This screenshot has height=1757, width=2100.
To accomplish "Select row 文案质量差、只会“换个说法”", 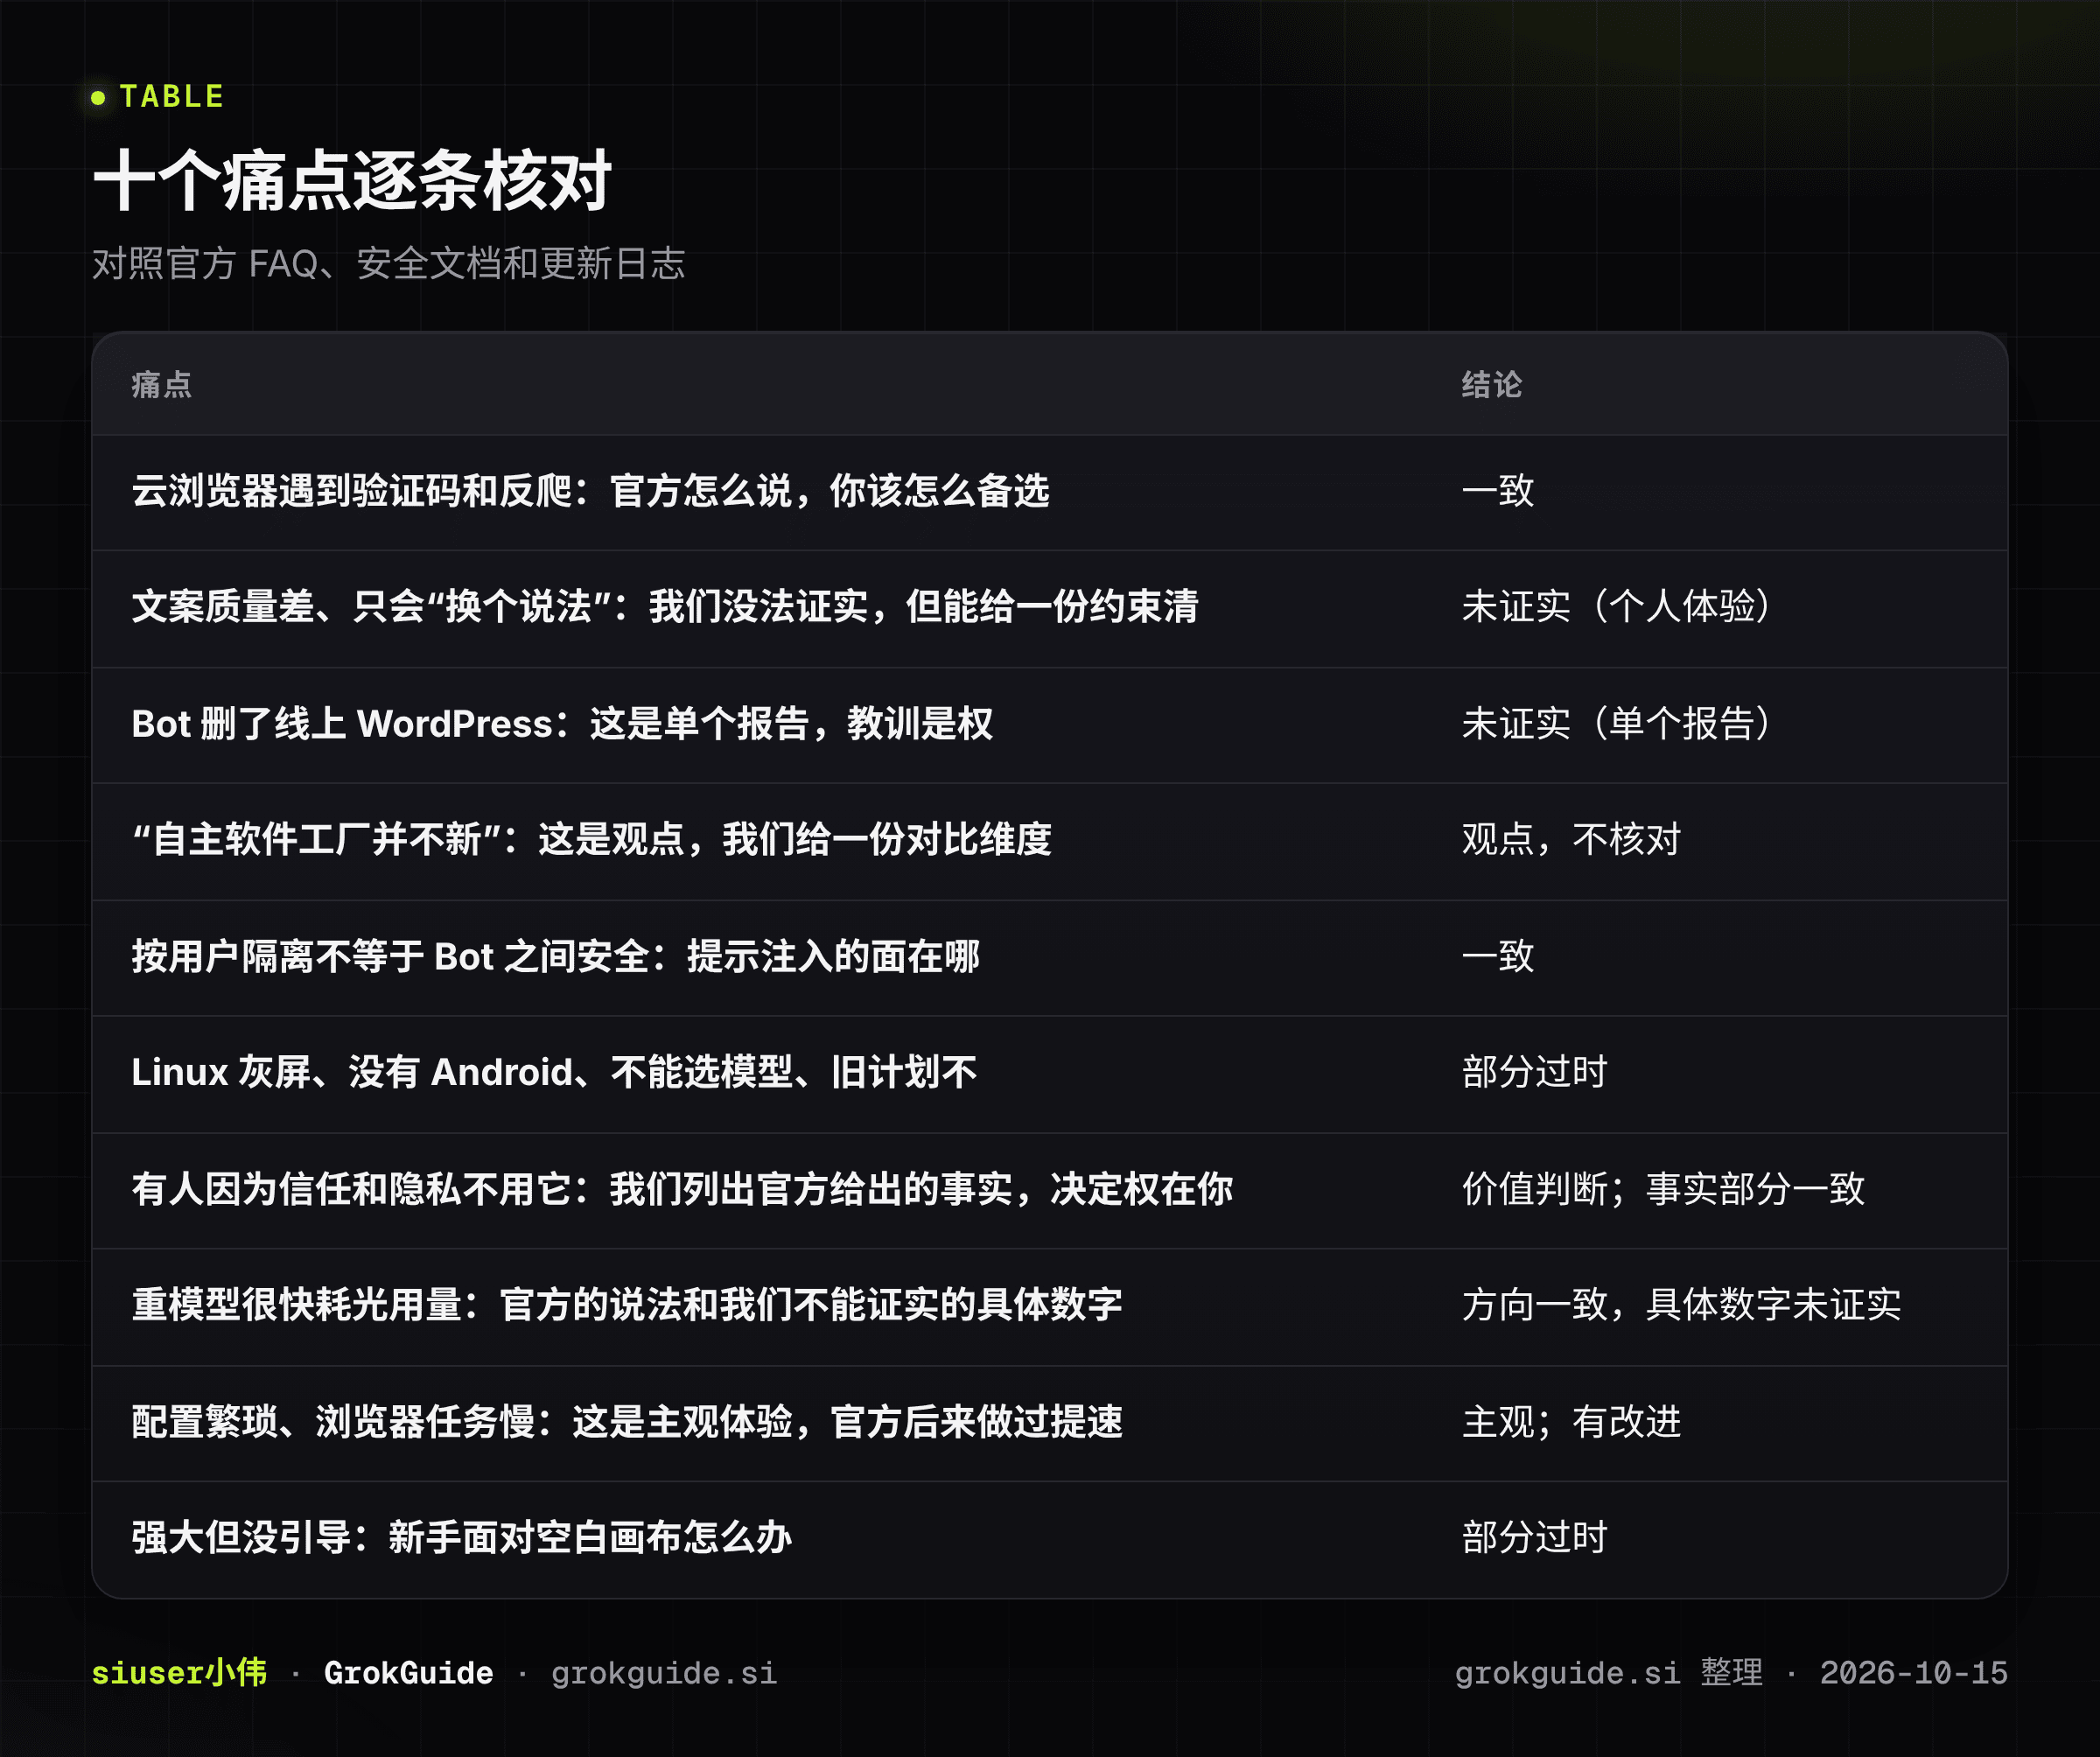I will pos(1049,608).
